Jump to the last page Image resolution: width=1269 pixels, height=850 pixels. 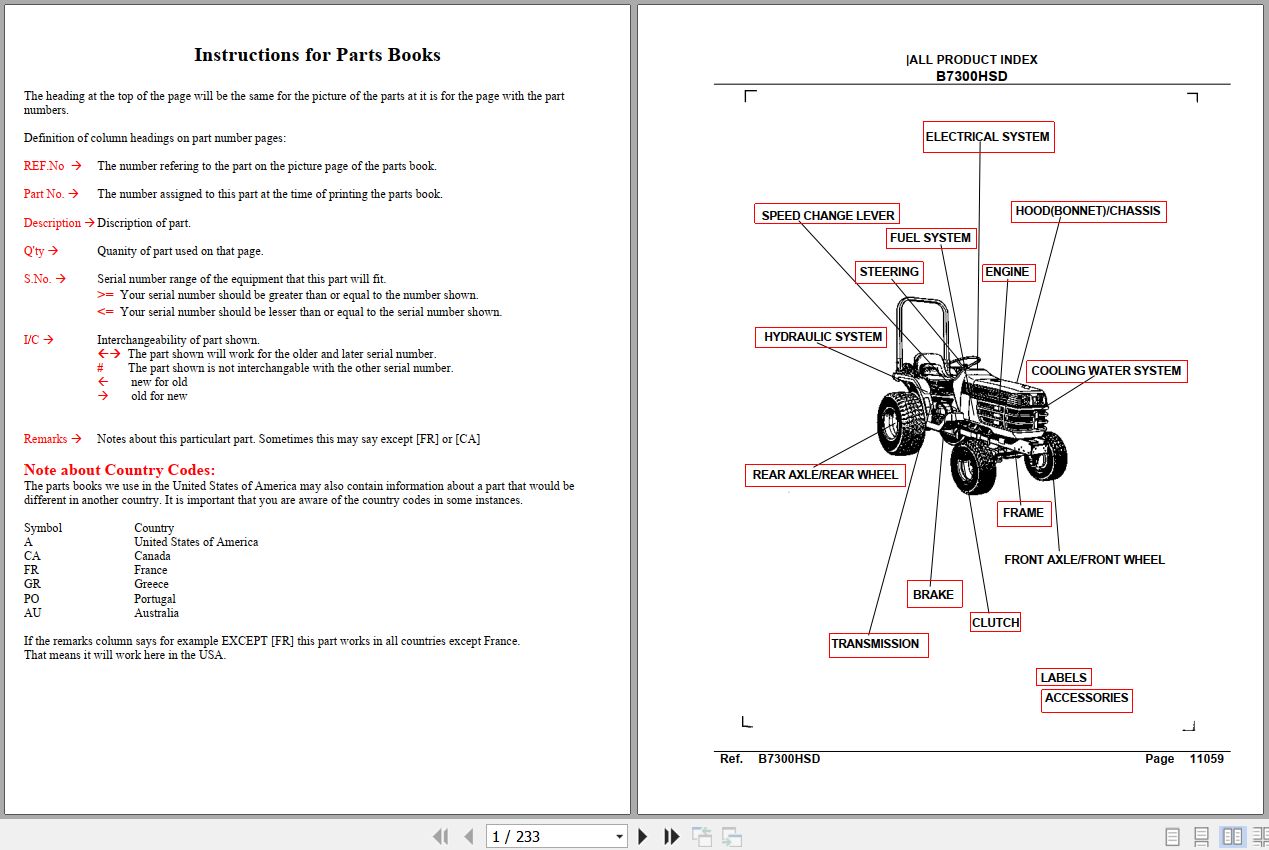(x=672, y=836)
